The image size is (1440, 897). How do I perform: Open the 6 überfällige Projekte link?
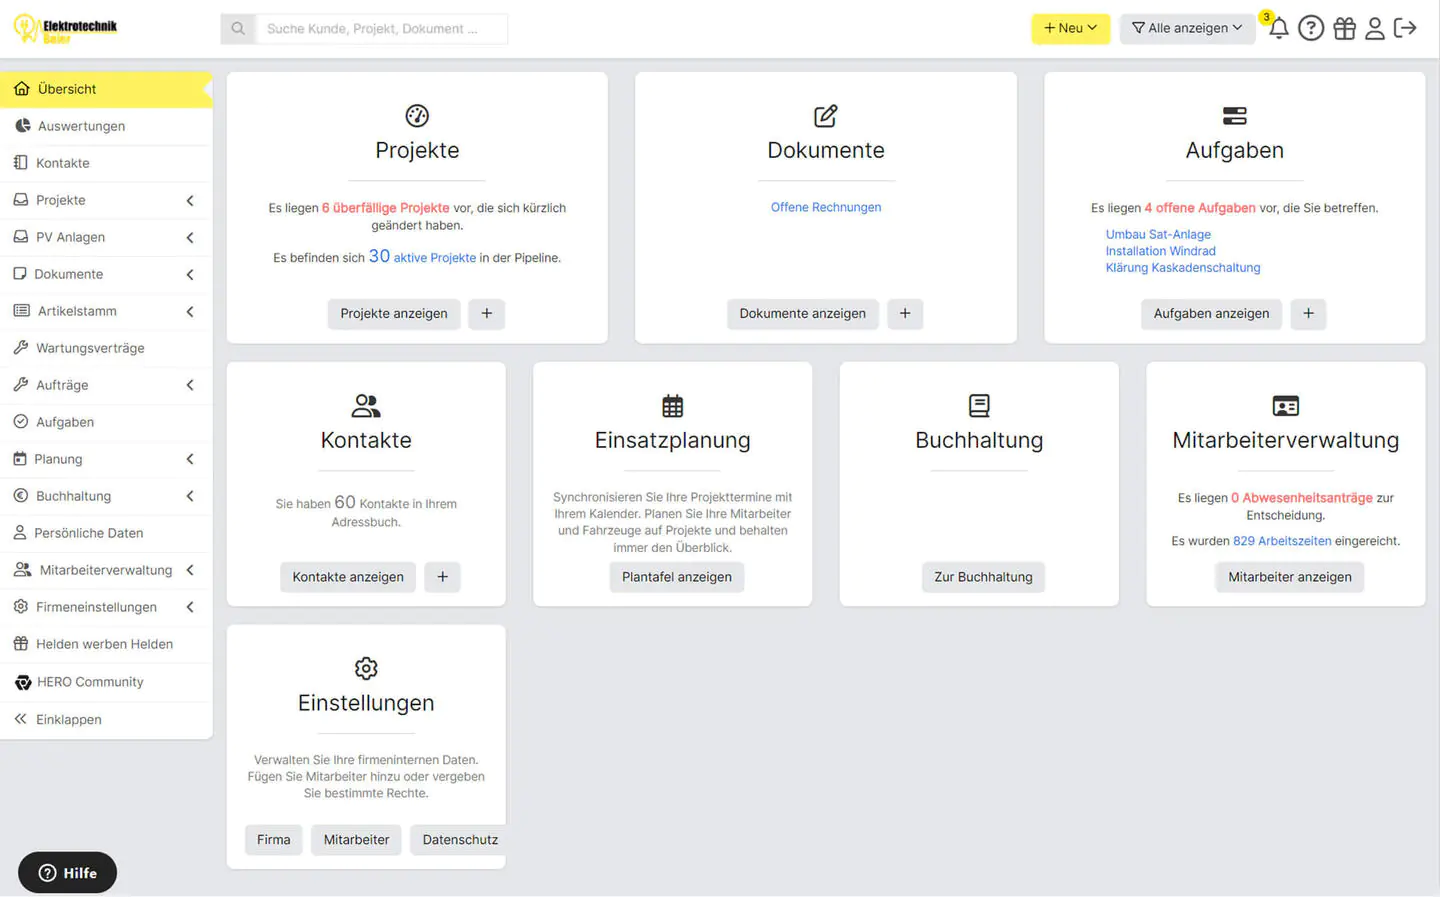(x=385, y=208)
